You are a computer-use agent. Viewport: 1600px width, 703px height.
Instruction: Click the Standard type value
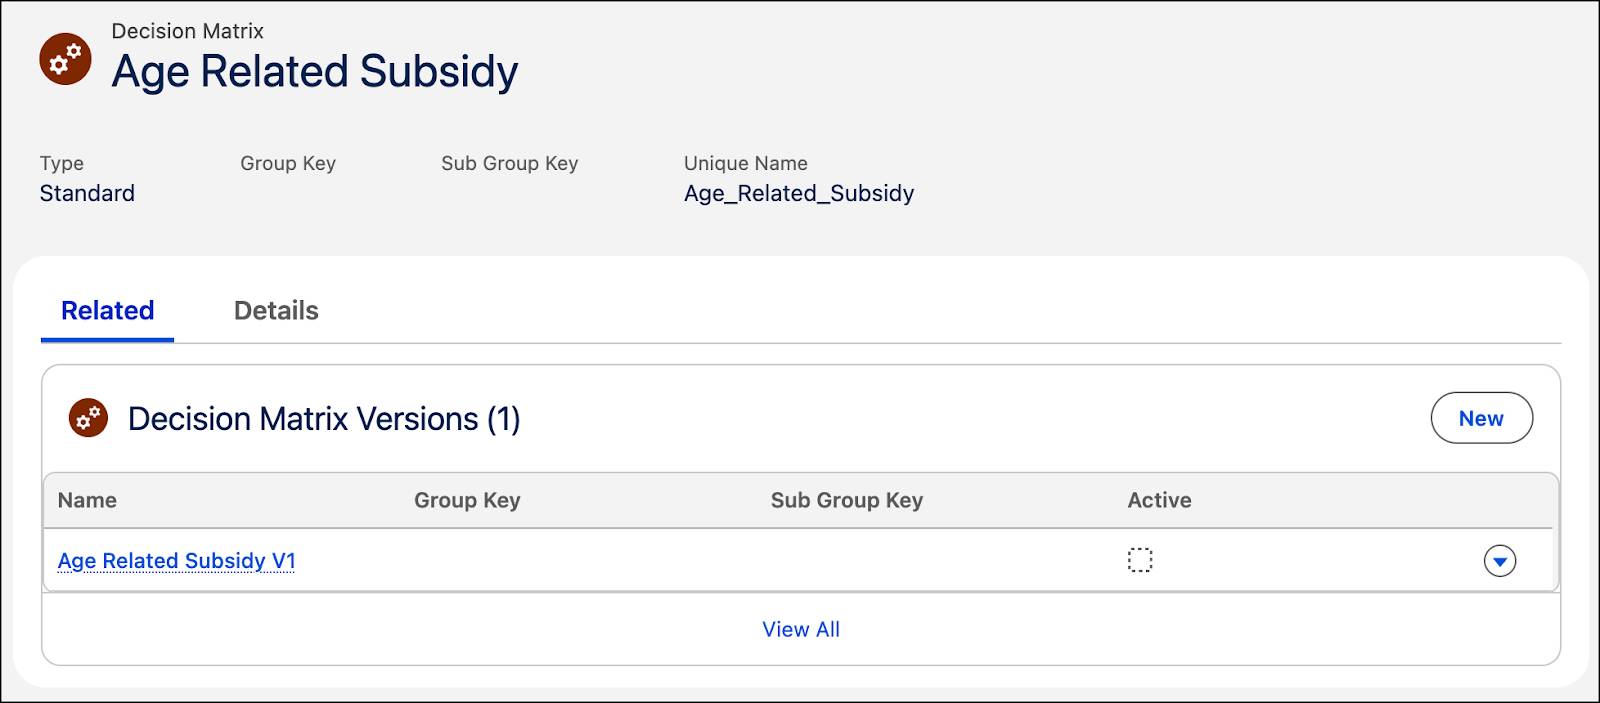(86, 193)
